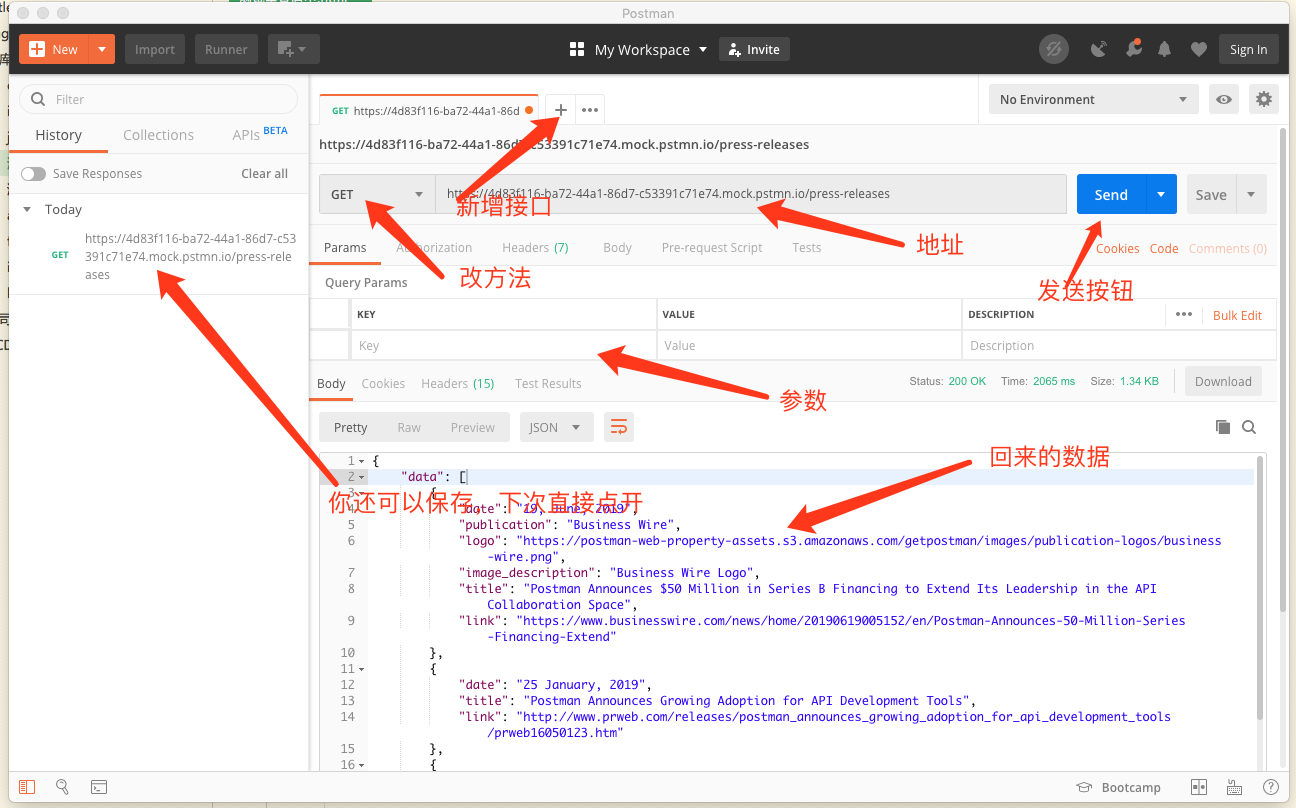1296x808 pixels.
Task: Download the response
Action: [x=1223, y=381]
